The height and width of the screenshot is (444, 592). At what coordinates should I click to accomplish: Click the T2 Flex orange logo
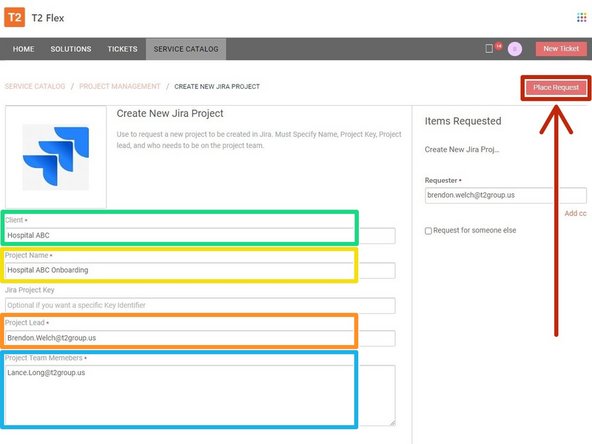pyautogui.click(x=14, y=17)
